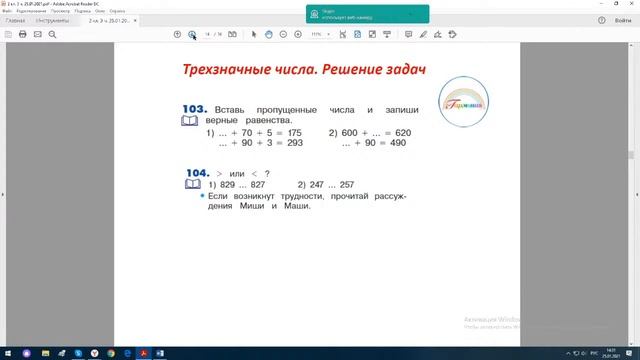Open the Подпись menu
The height and width of the screenshot is (360, 640).
(82, 11)
